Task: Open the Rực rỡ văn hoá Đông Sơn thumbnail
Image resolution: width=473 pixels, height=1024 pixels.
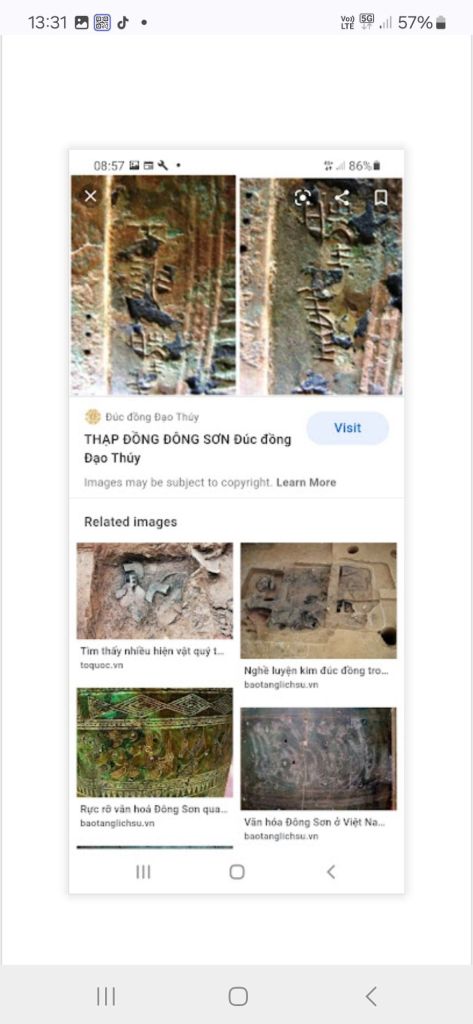Action: (x=155, y=743)
